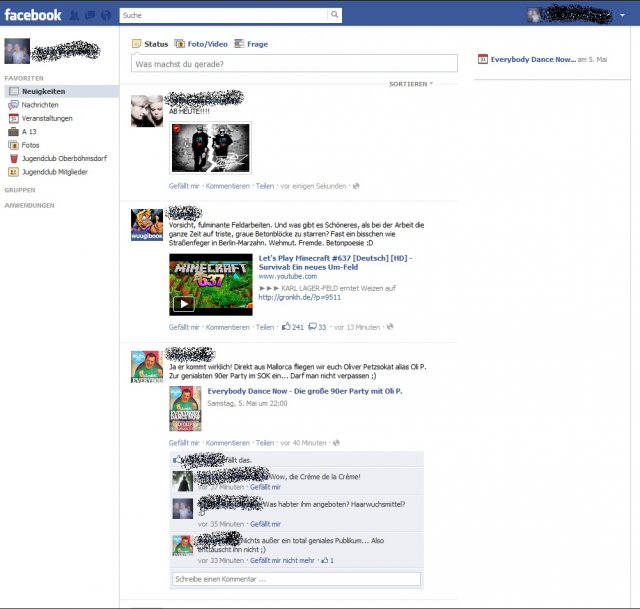Click Kommentieren on AB HEUTE post
Viewport: 640px width, 609px height.
(228, 186)
